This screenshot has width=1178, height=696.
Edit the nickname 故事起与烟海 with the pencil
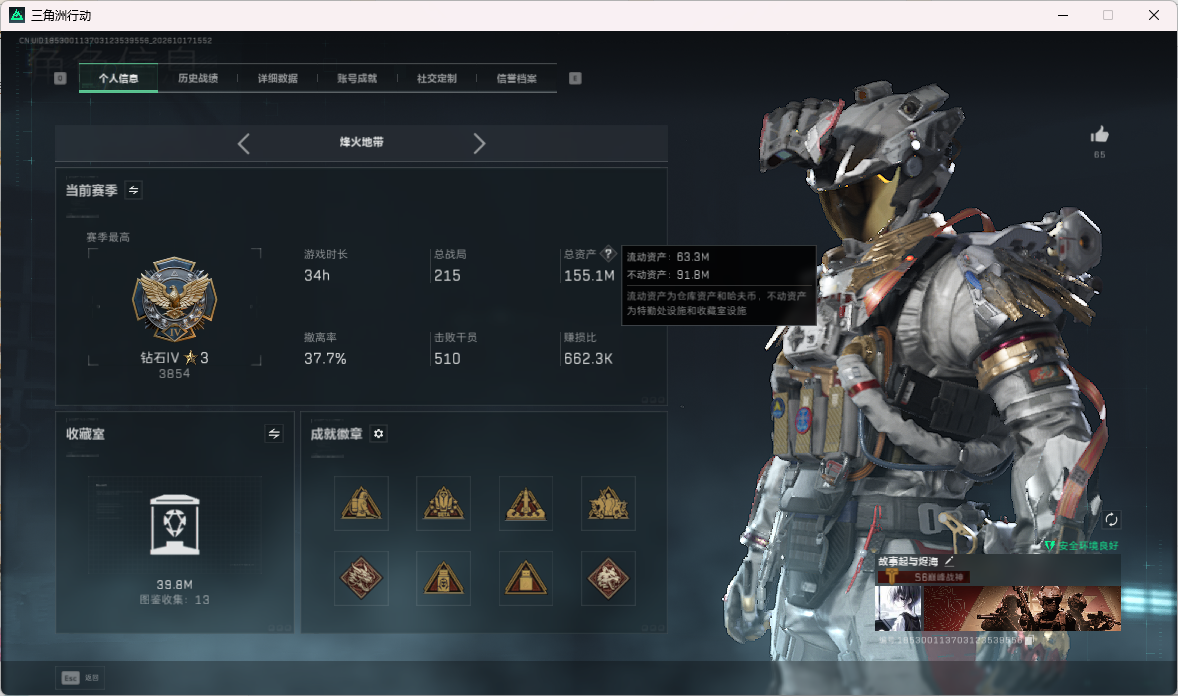pos(950,561)
